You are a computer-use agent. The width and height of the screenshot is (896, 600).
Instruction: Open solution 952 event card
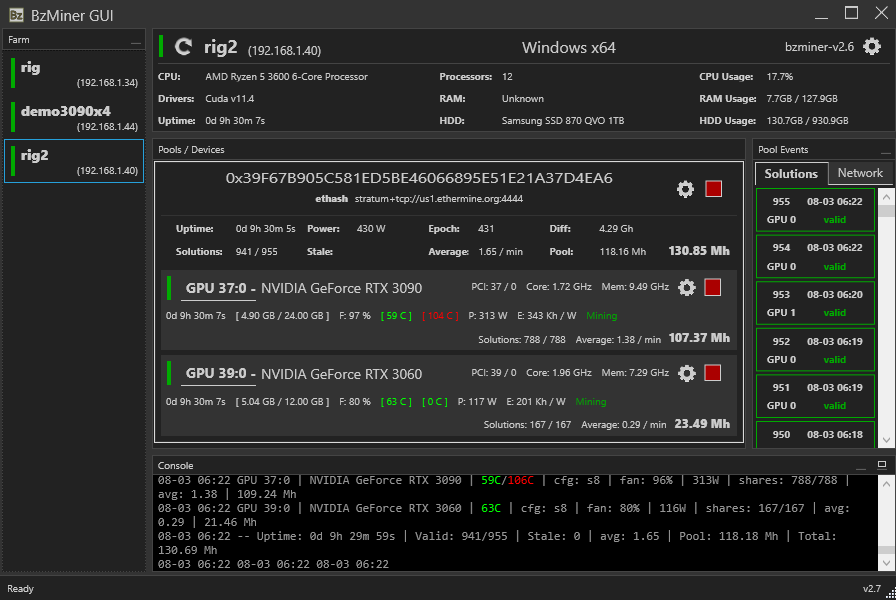point(815,350)
